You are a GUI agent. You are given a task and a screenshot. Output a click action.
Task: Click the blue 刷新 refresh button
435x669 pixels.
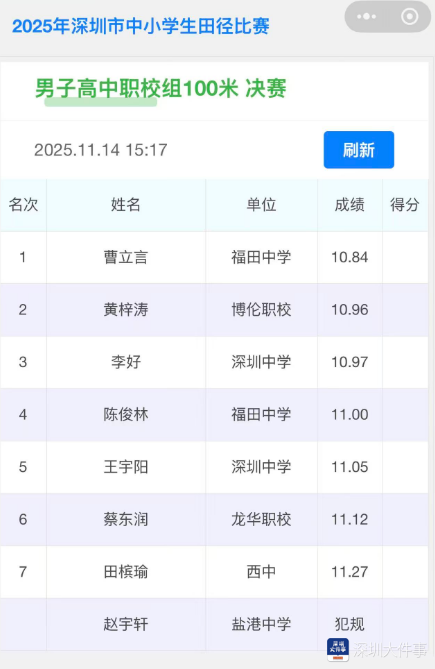(359, 150)
